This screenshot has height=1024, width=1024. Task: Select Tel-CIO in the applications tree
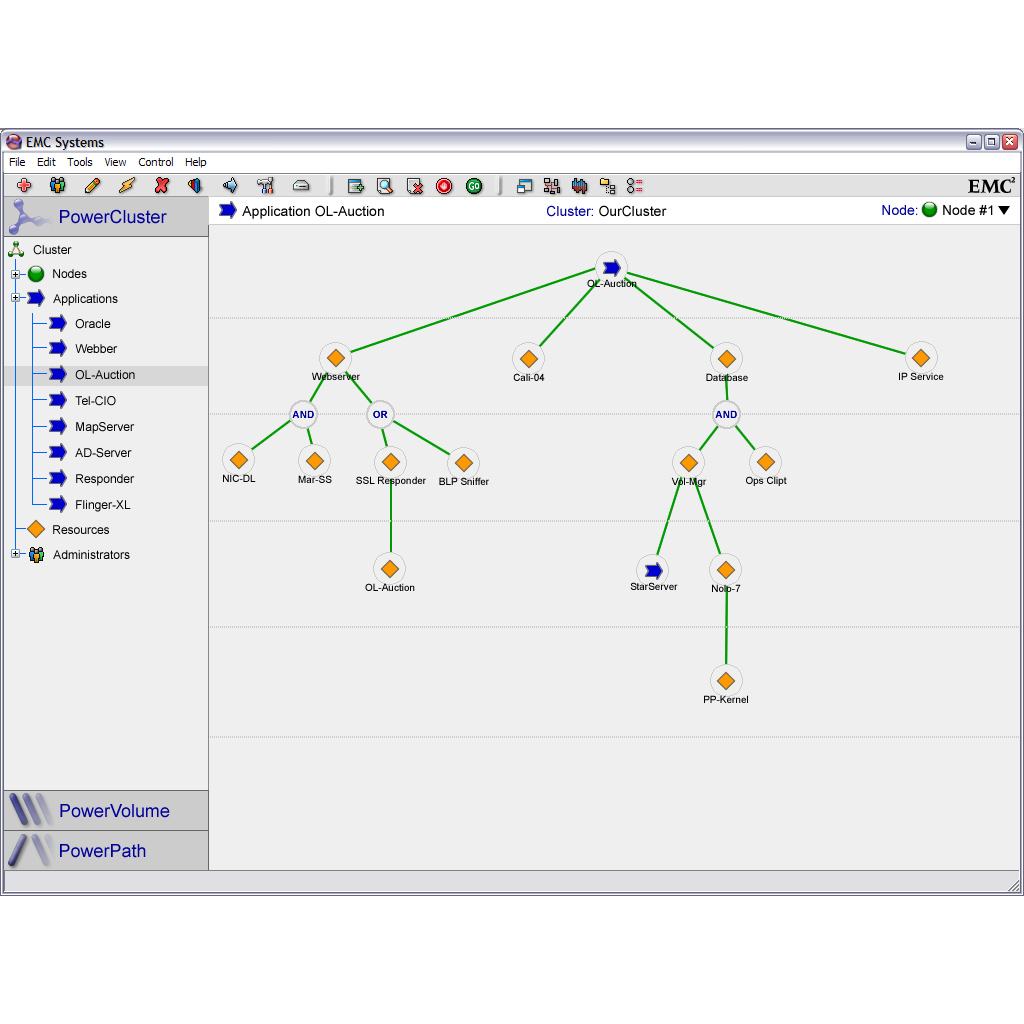pyautogui.click(x=95, y=401)
